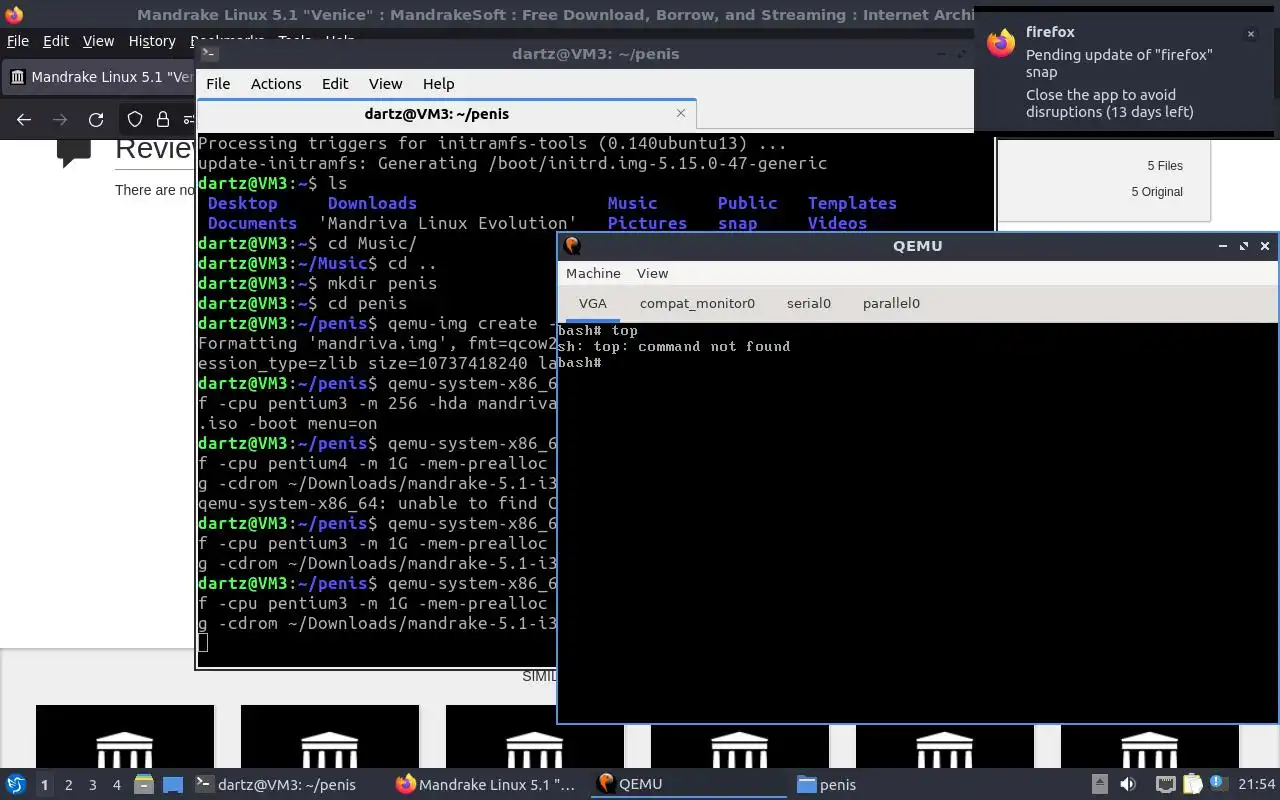This screenshot has height=800, width=1280.
Task: Click the update notifier tray icon
Action: pyautogui.click(x=1217, y=783)
